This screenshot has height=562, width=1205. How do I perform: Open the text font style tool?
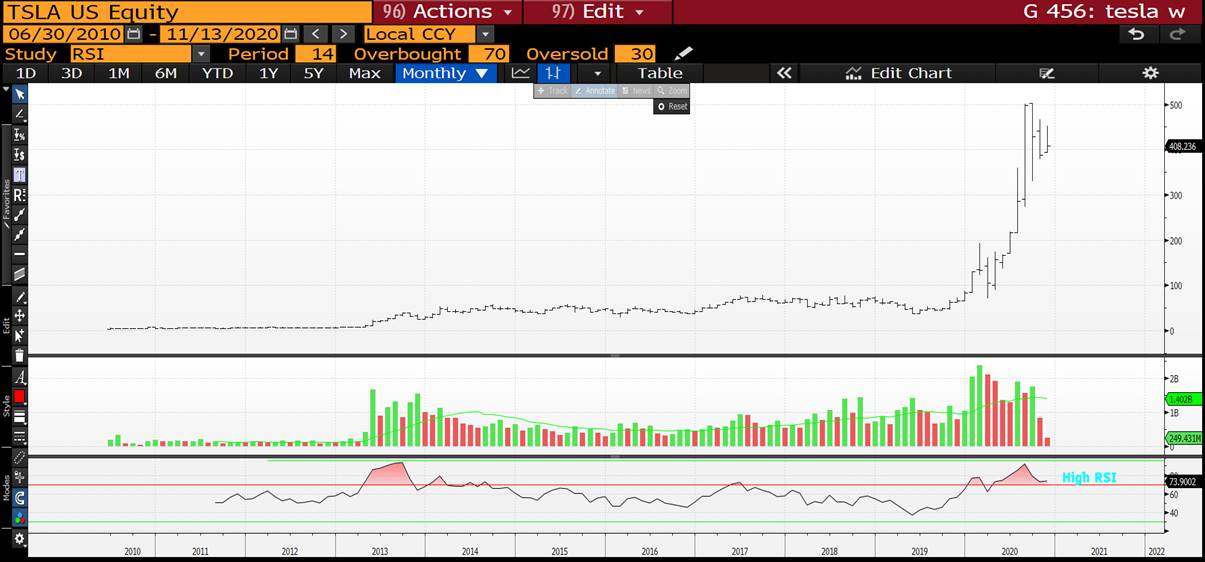[19, 377]
